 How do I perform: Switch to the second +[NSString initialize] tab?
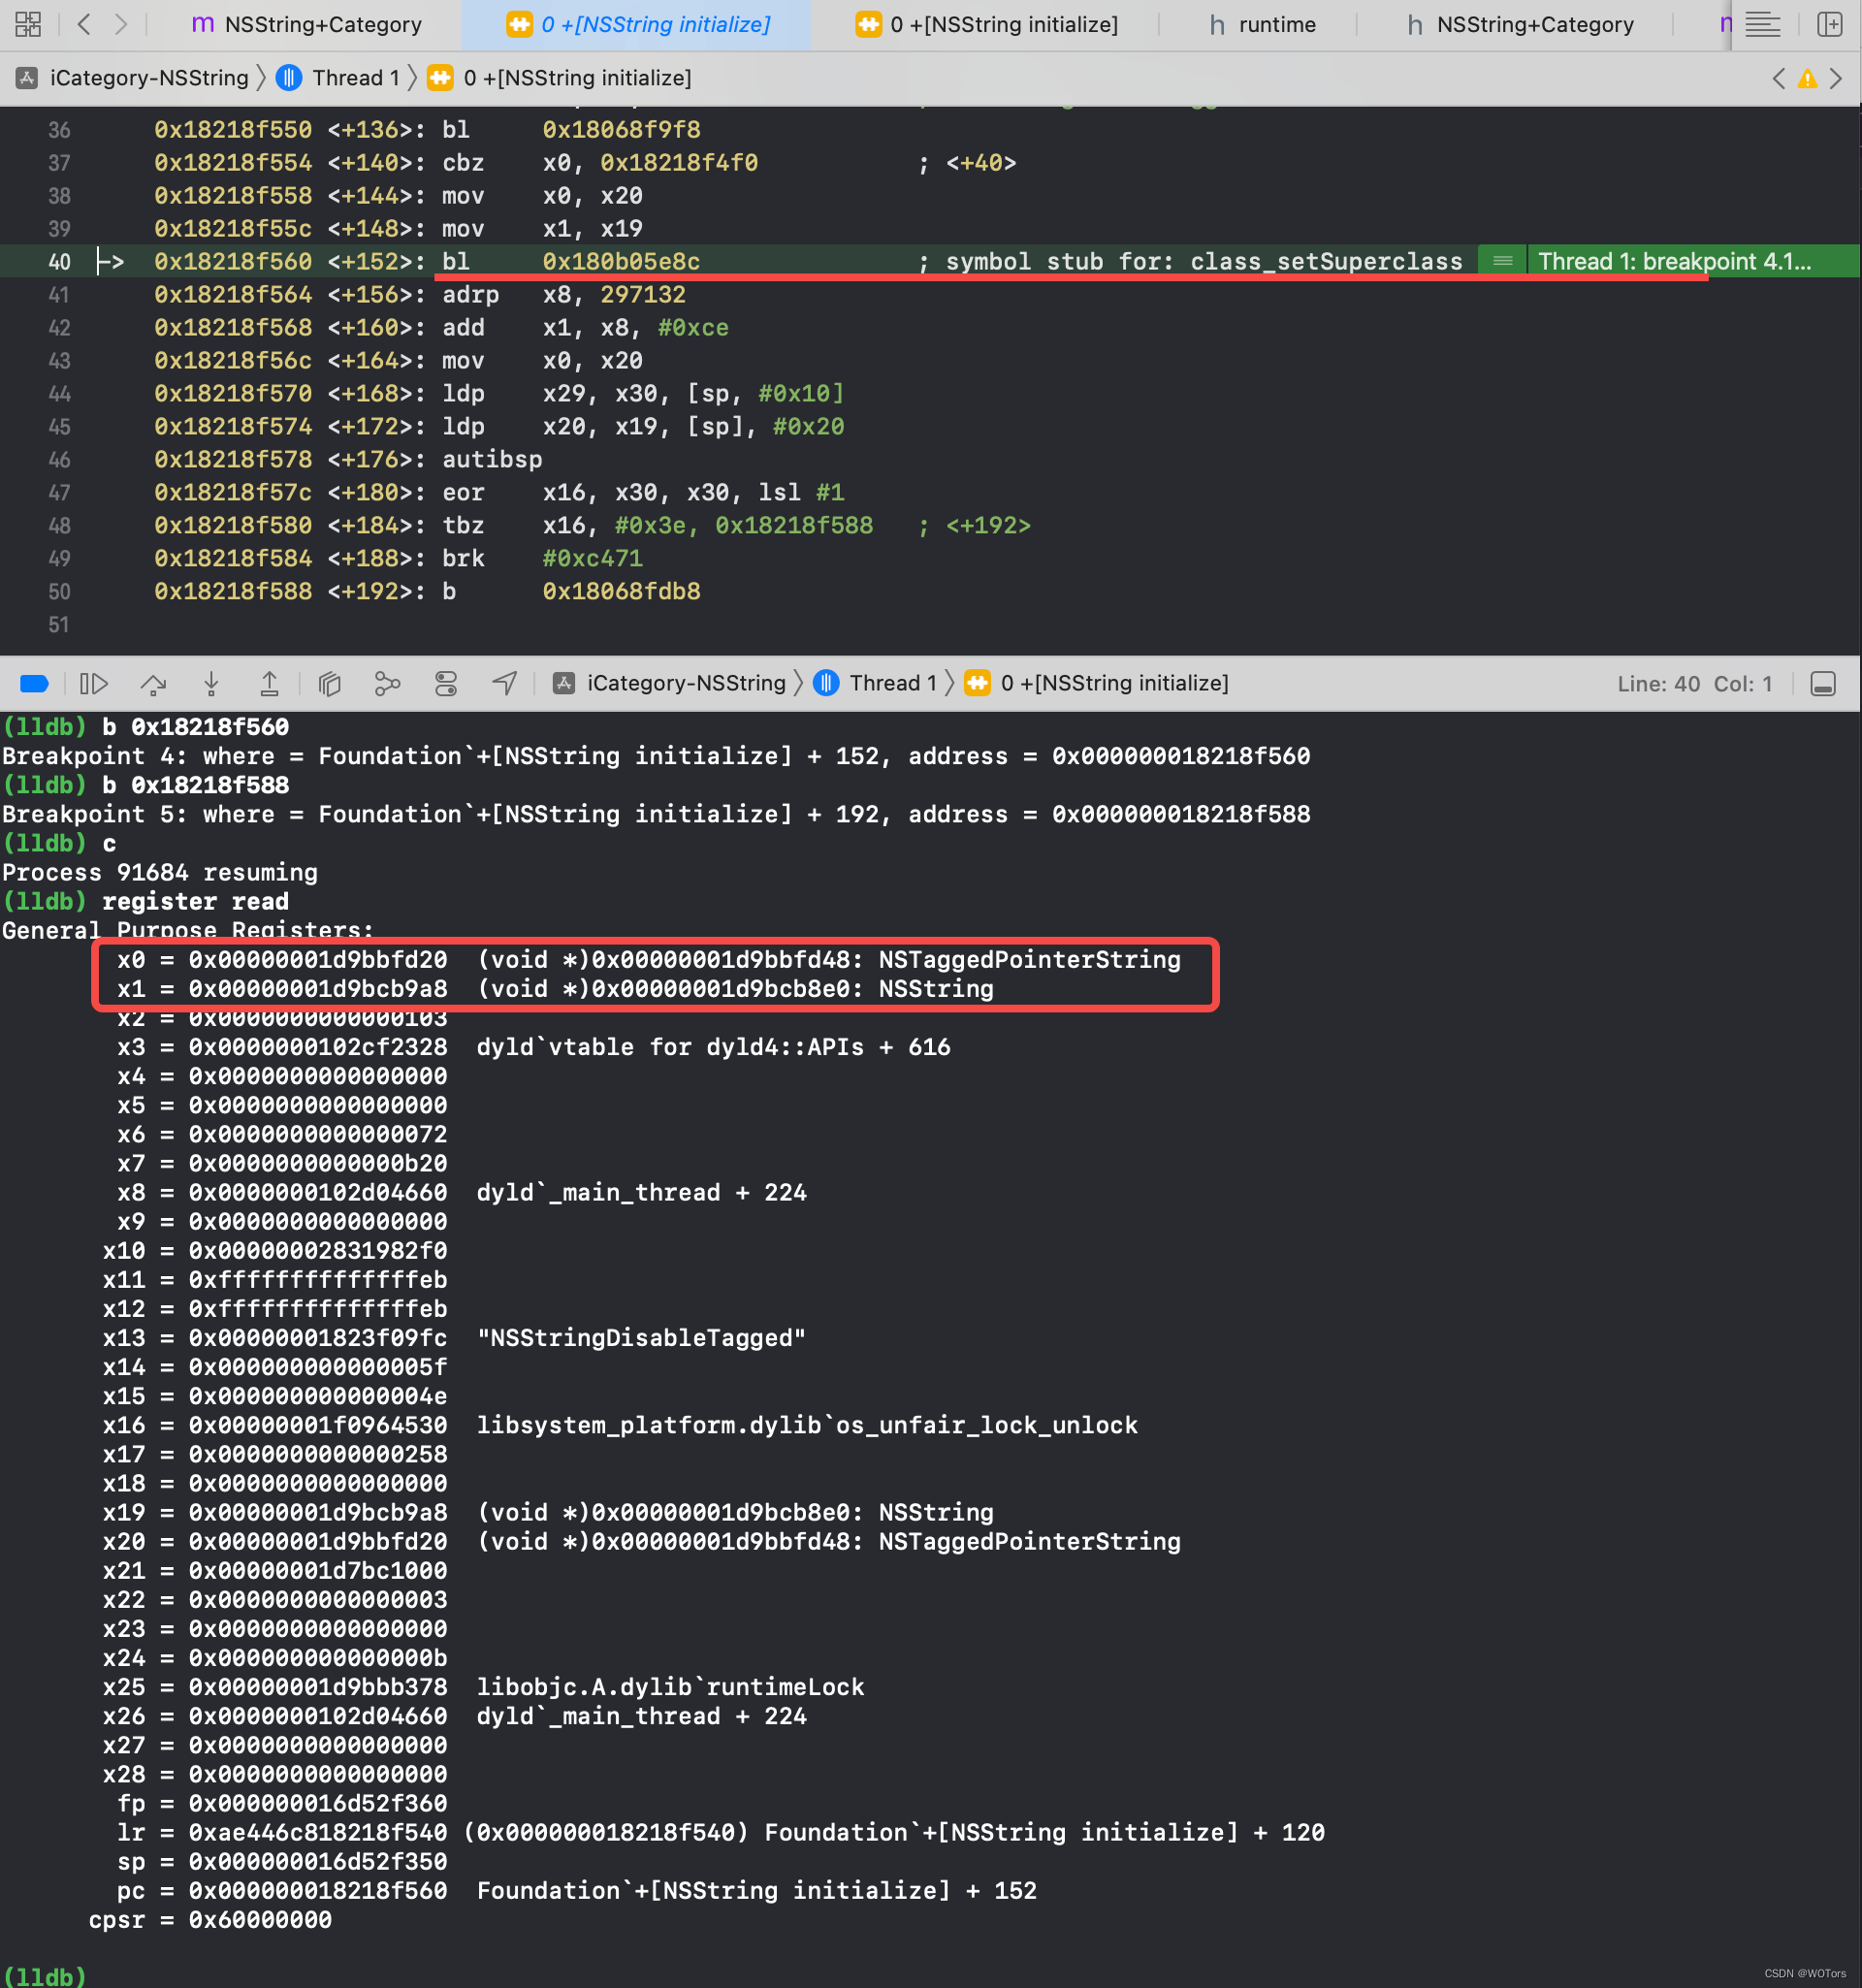(987, 24)
